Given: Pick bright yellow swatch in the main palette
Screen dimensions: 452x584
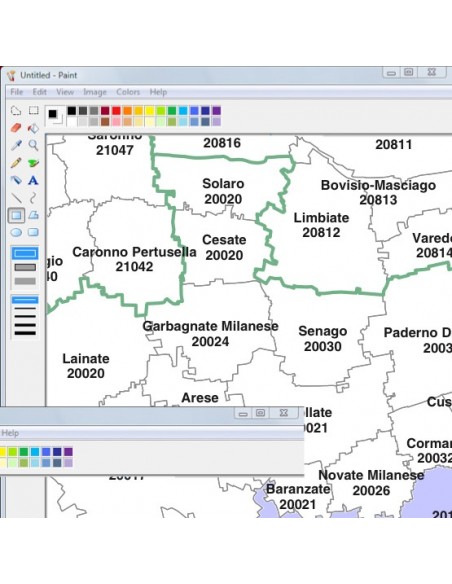Looking at the screenshot, I should pos(150,111).
